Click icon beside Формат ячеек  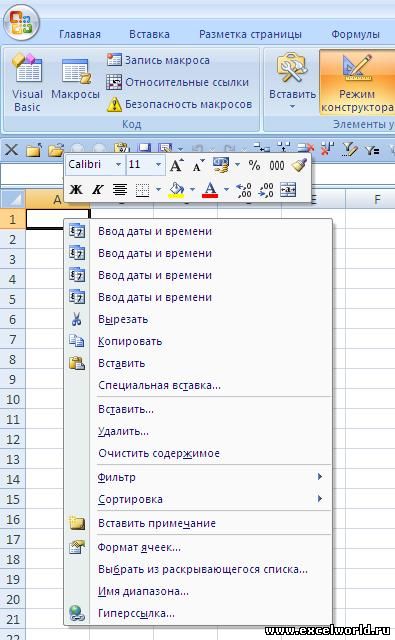(77, 547)
